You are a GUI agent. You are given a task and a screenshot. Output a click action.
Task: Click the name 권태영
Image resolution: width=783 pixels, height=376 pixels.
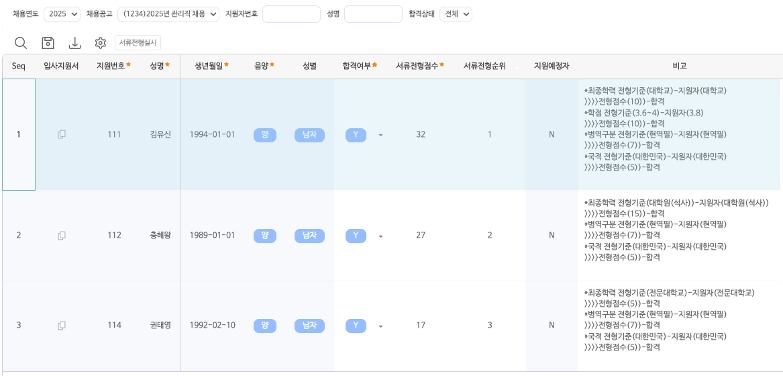(x=160, y=326)
